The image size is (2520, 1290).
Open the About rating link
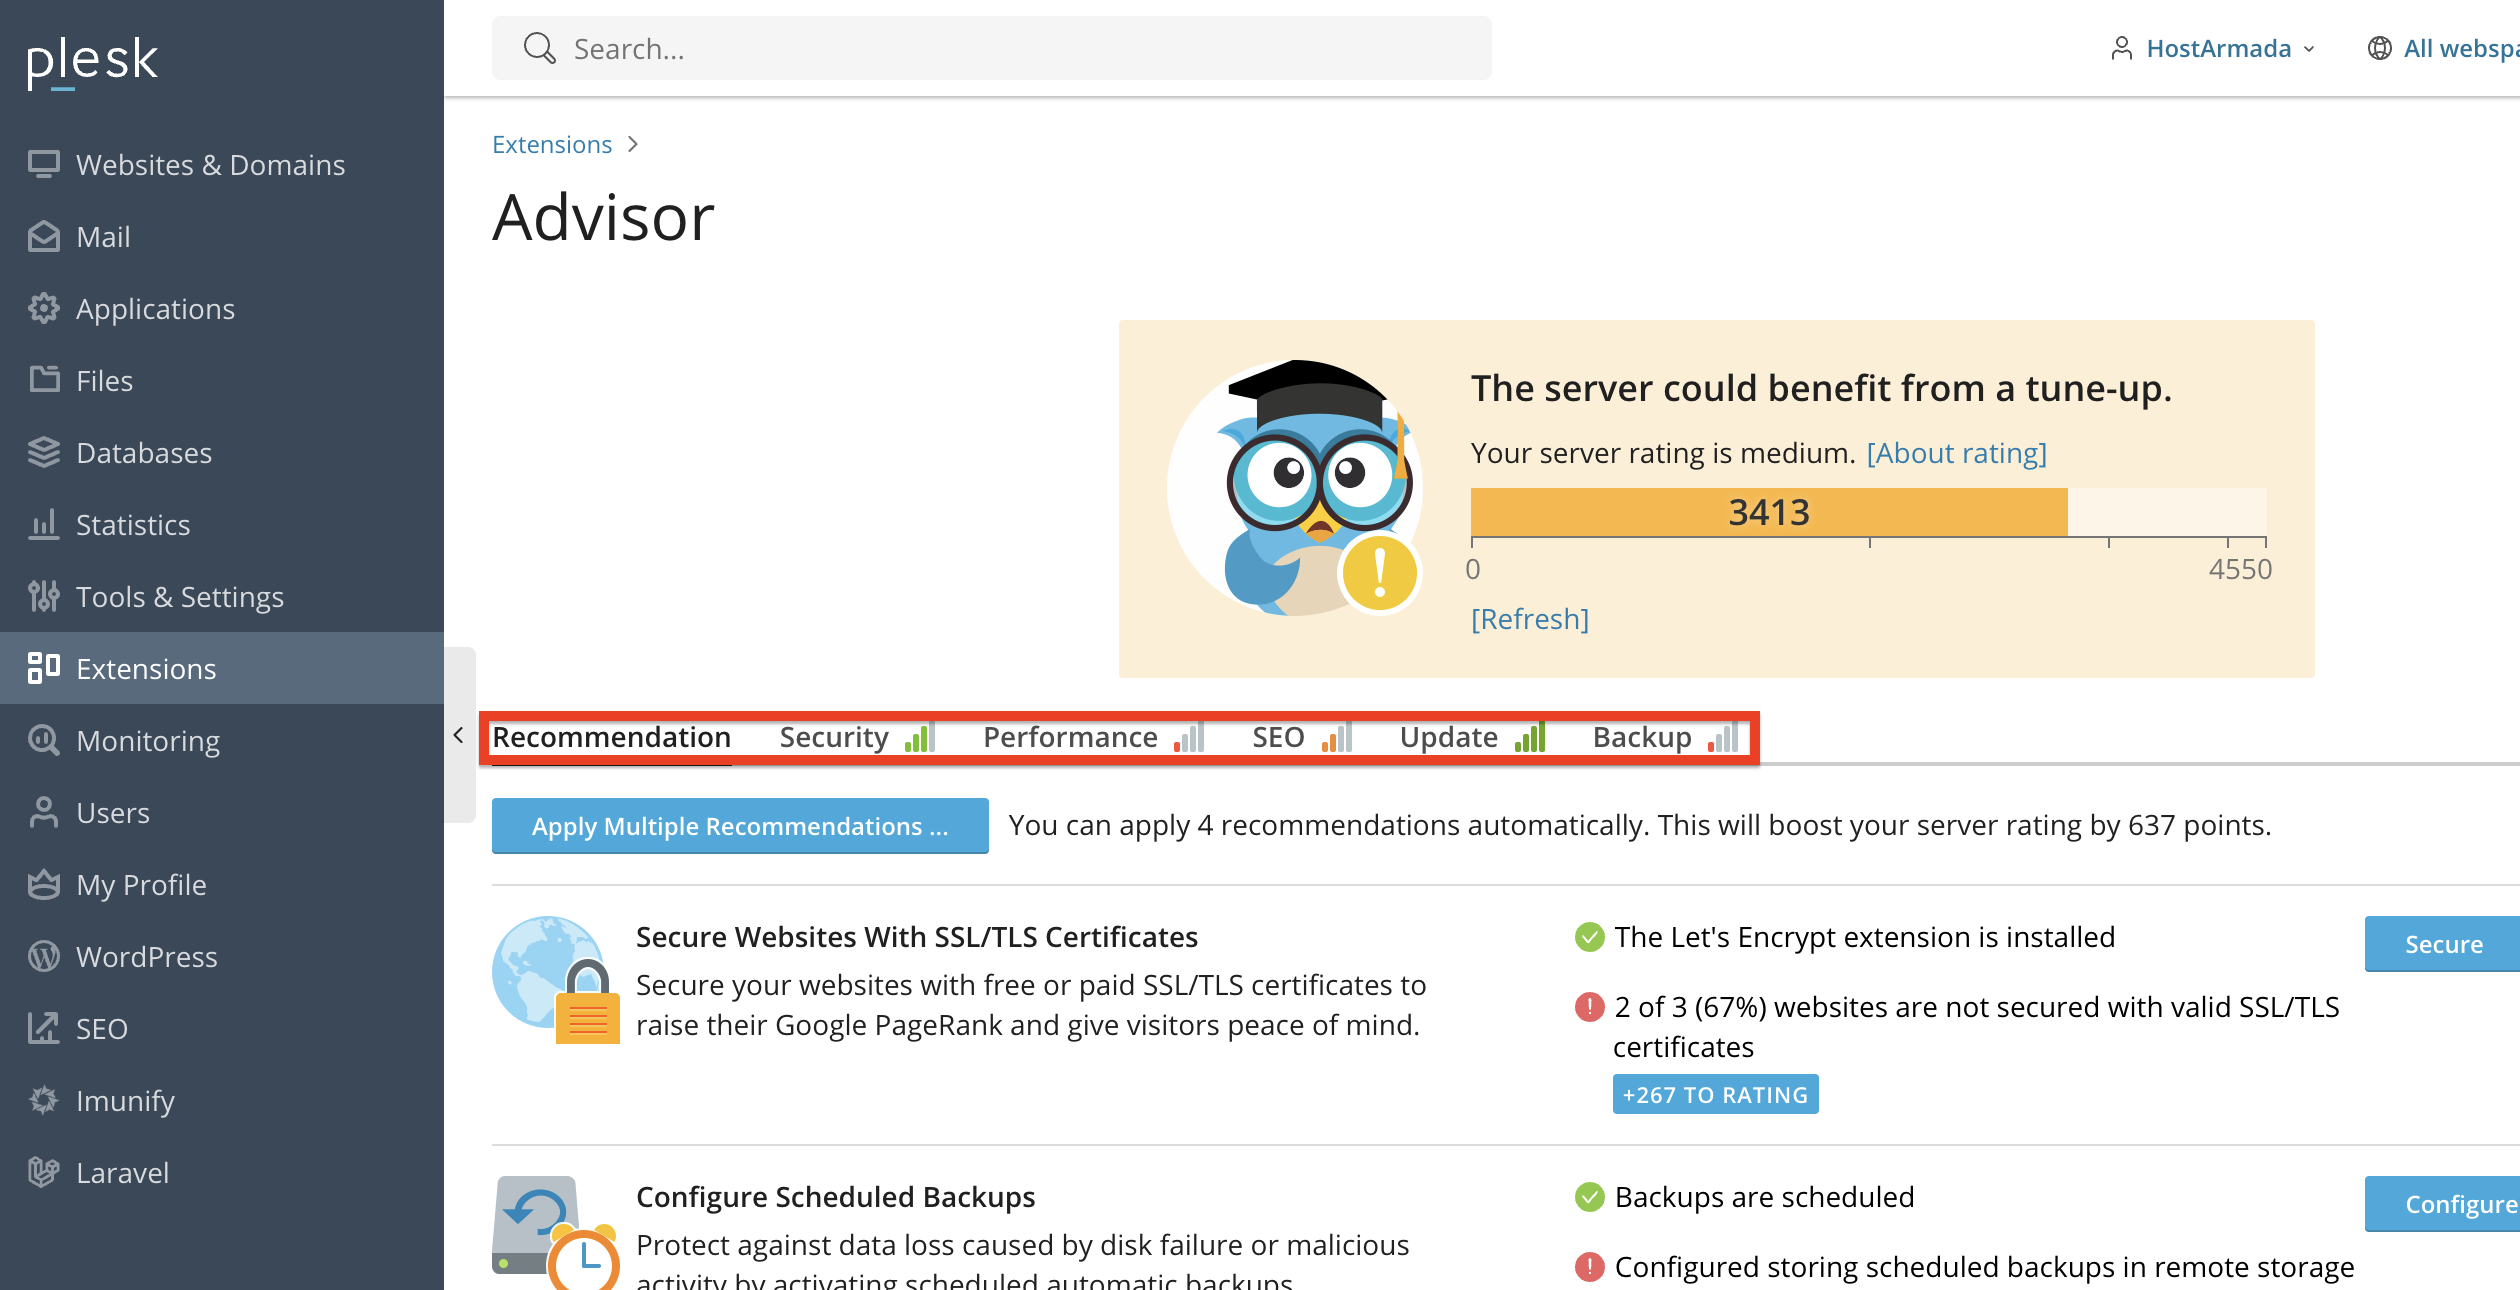pos(1957,453)
